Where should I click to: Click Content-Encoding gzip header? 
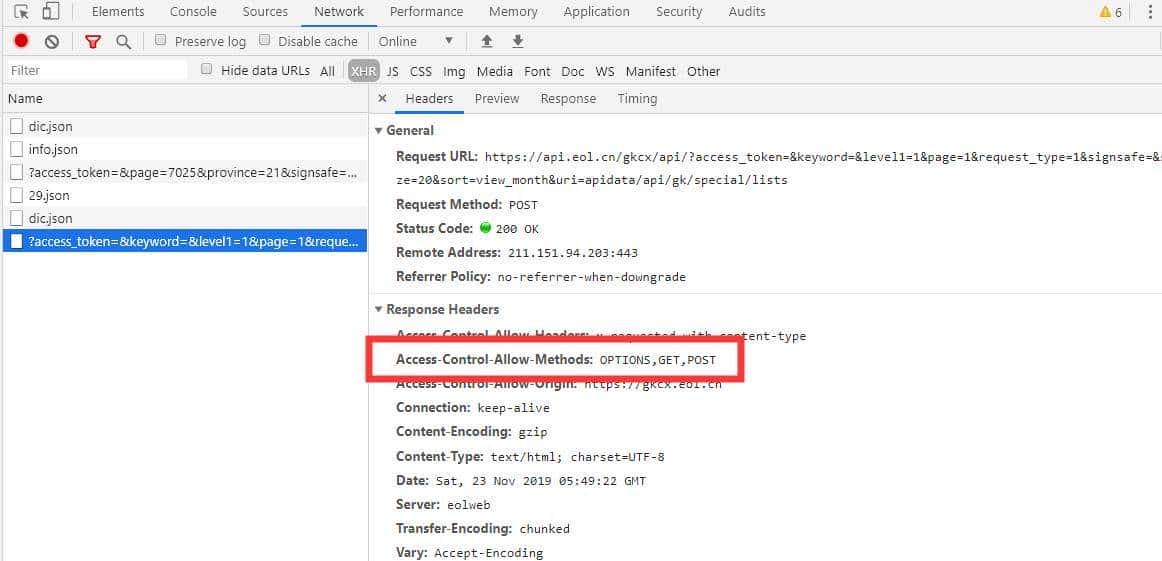[x=471, y=431]
